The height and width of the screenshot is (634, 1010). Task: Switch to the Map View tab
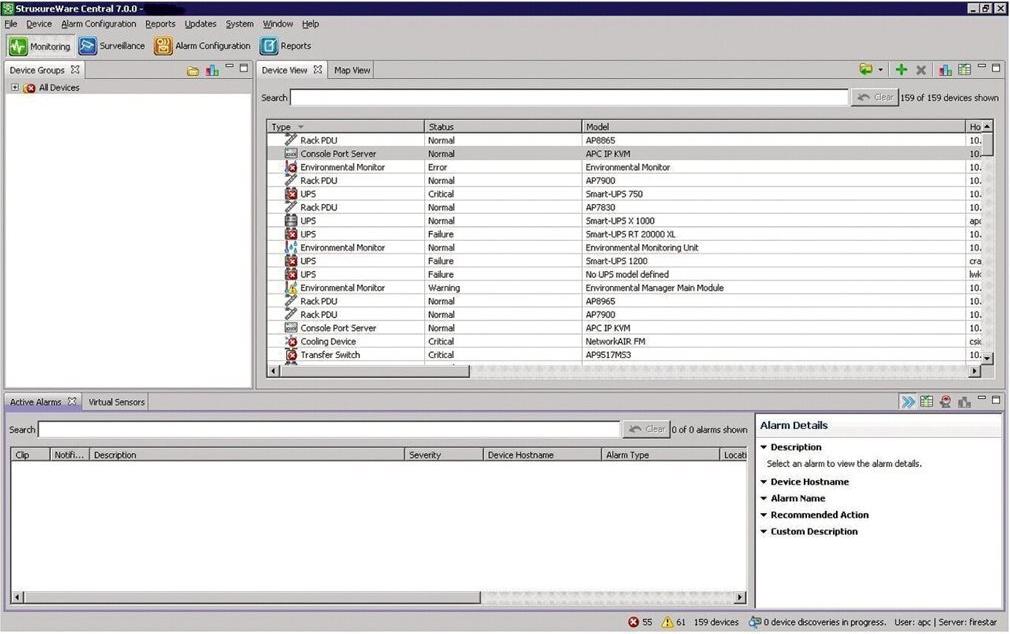pyautogui.click(x=352, y=70)
